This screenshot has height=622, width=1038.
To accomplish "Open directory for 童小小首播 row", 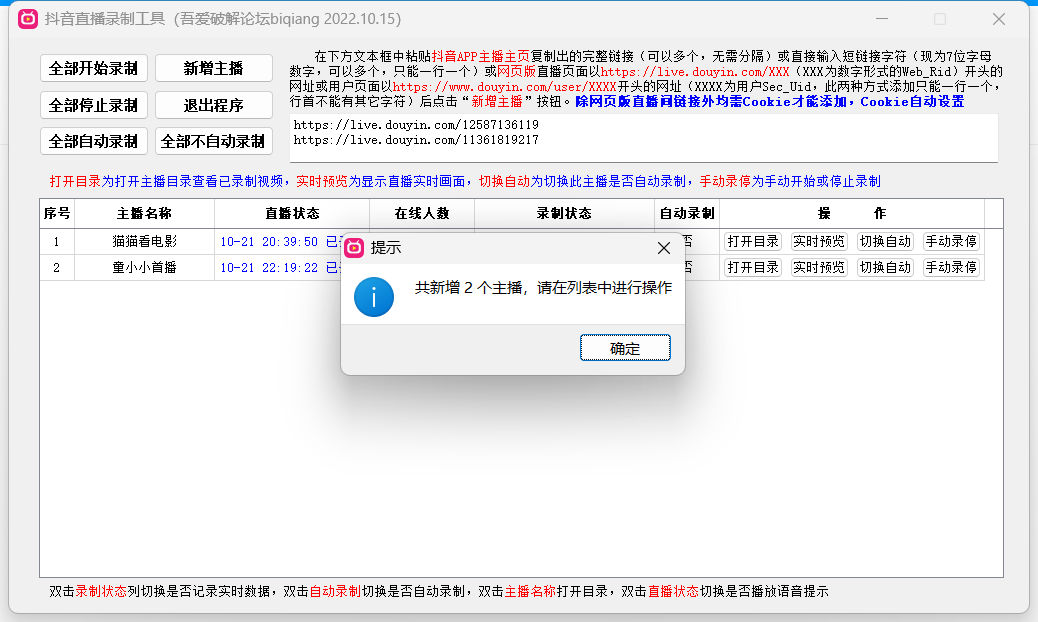I will pos(753,267).
